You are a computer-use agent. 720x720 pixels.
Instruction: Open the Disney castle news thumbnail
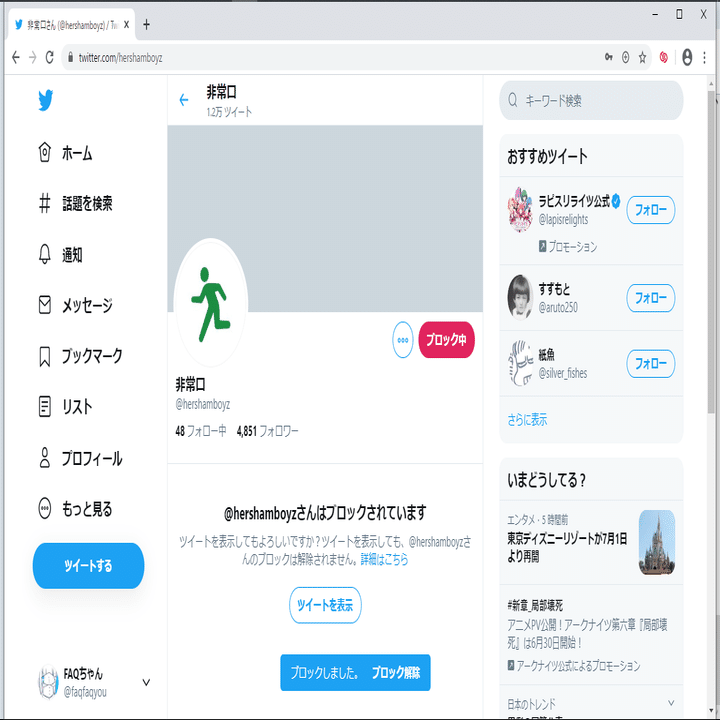pyautogui.click(x=657, y=542)
